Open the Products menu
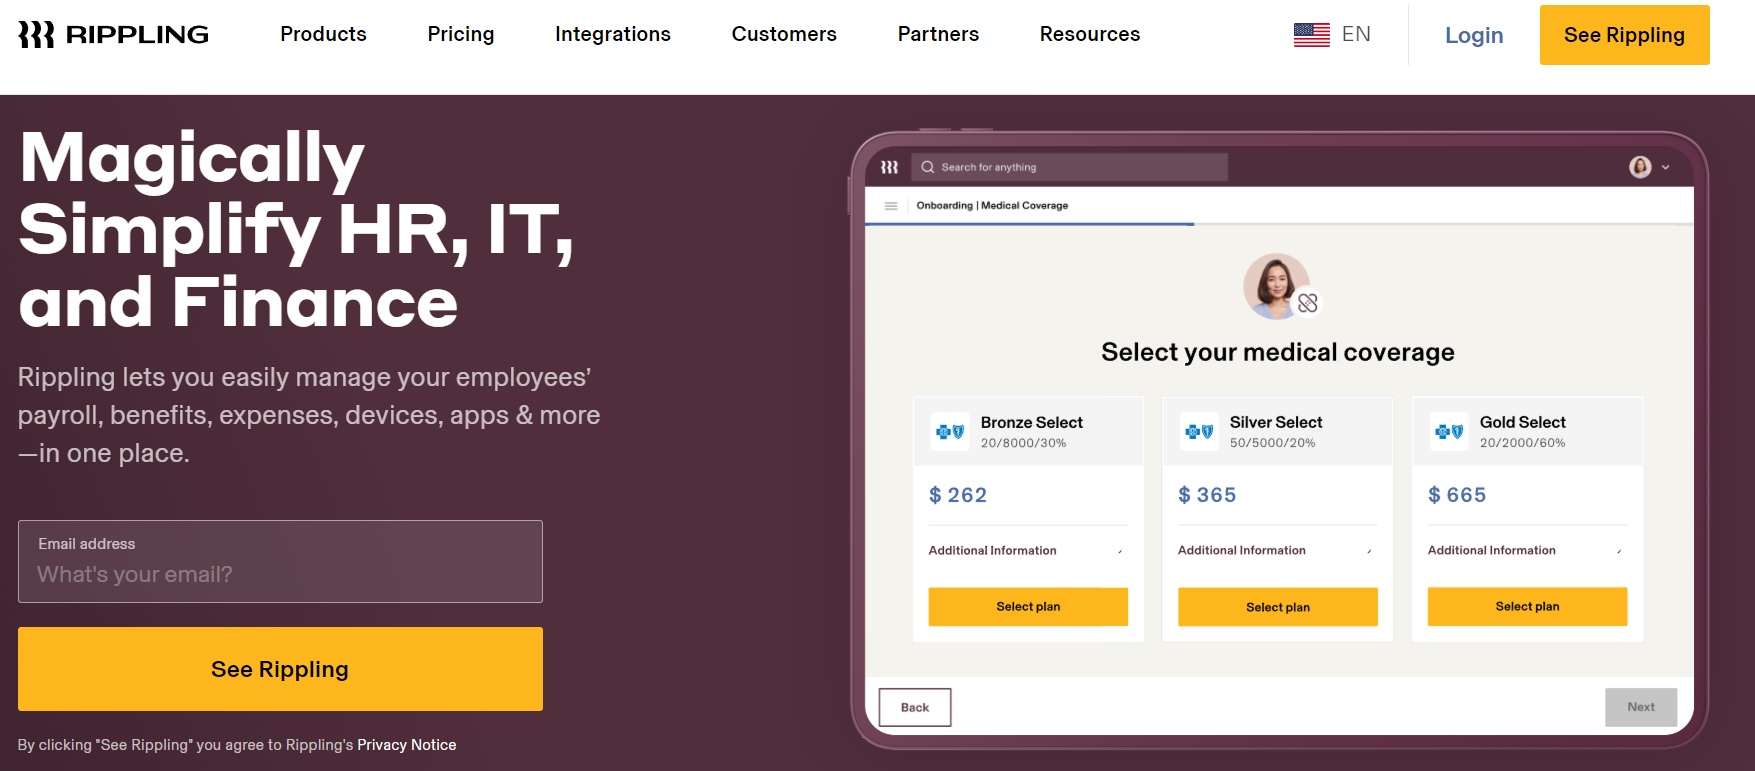Viewport: 1755px width, 771px height. click(323, 34)
